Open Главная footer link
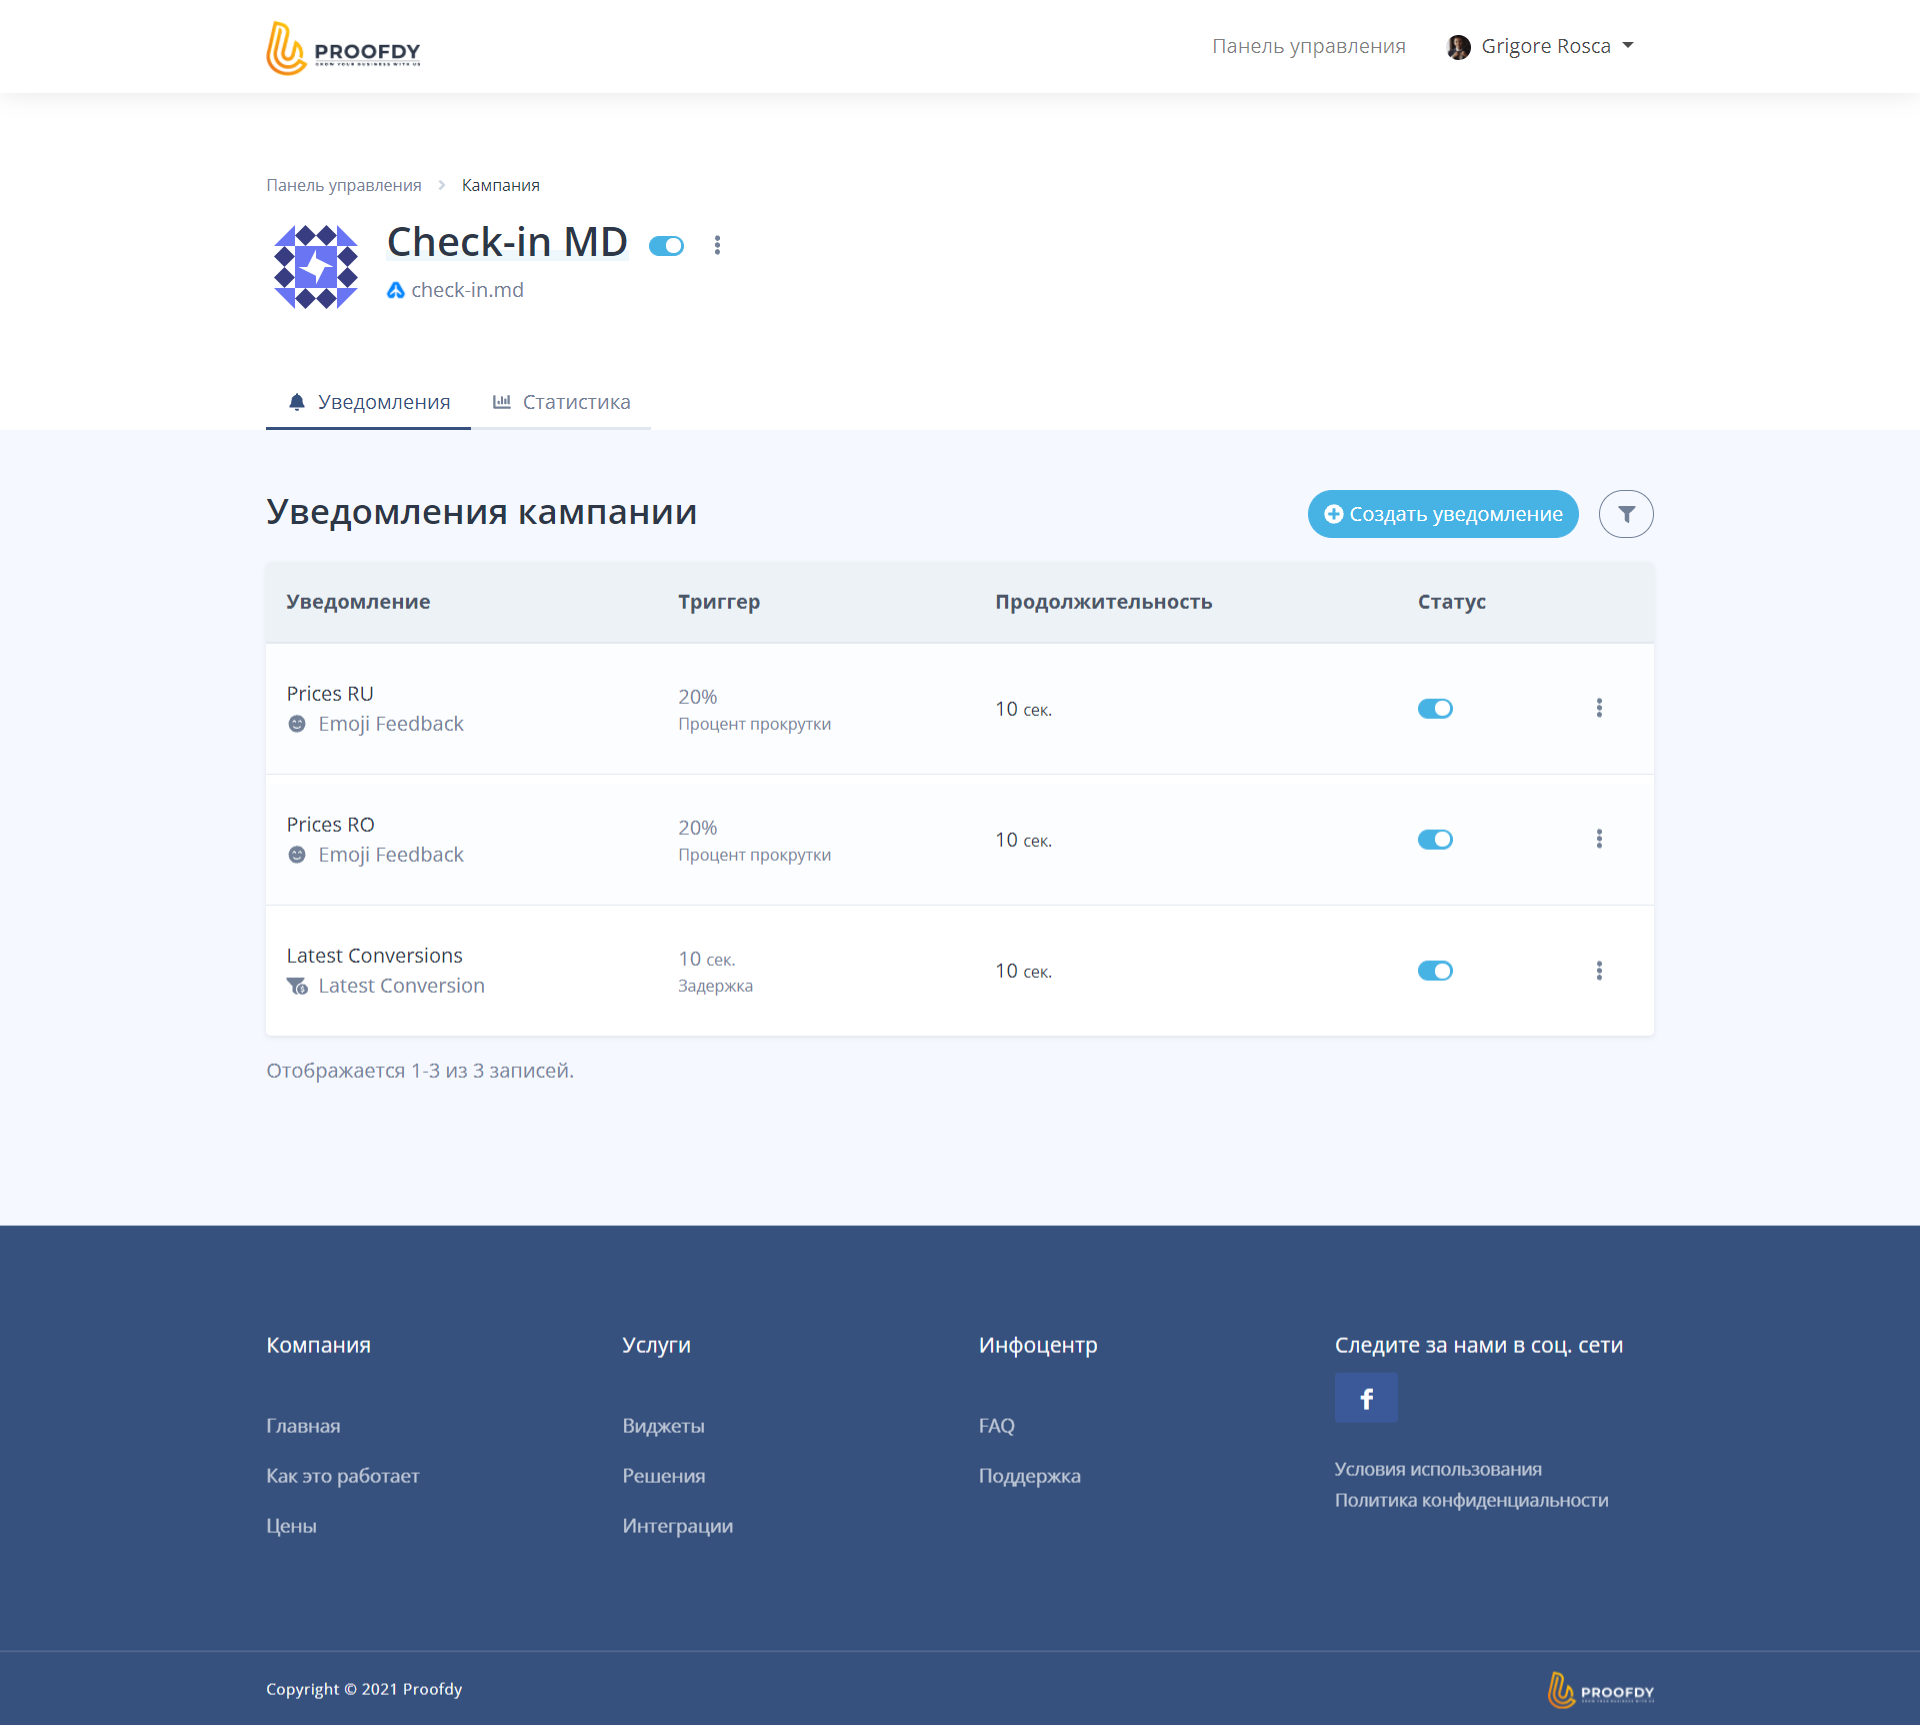Image resolution: width=1920 pixels, height=1725 pixels. (303, 1426)
